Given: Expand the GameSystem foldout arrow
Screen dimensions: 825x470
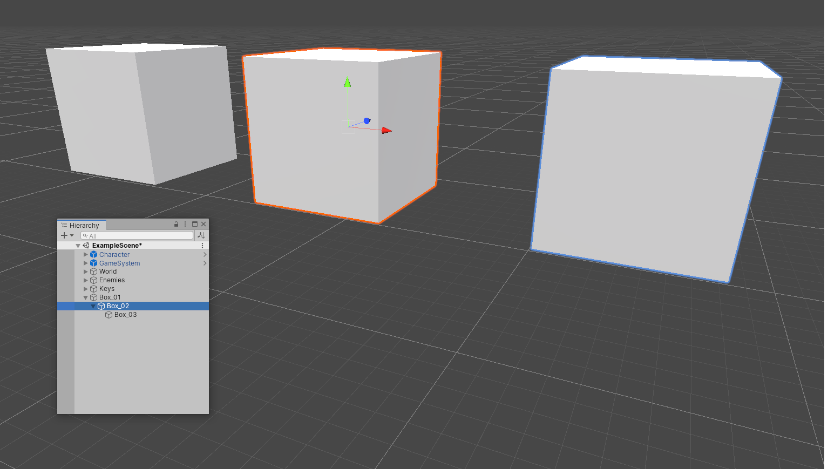Looking at the screenshot, I should [x=86, y=264].
